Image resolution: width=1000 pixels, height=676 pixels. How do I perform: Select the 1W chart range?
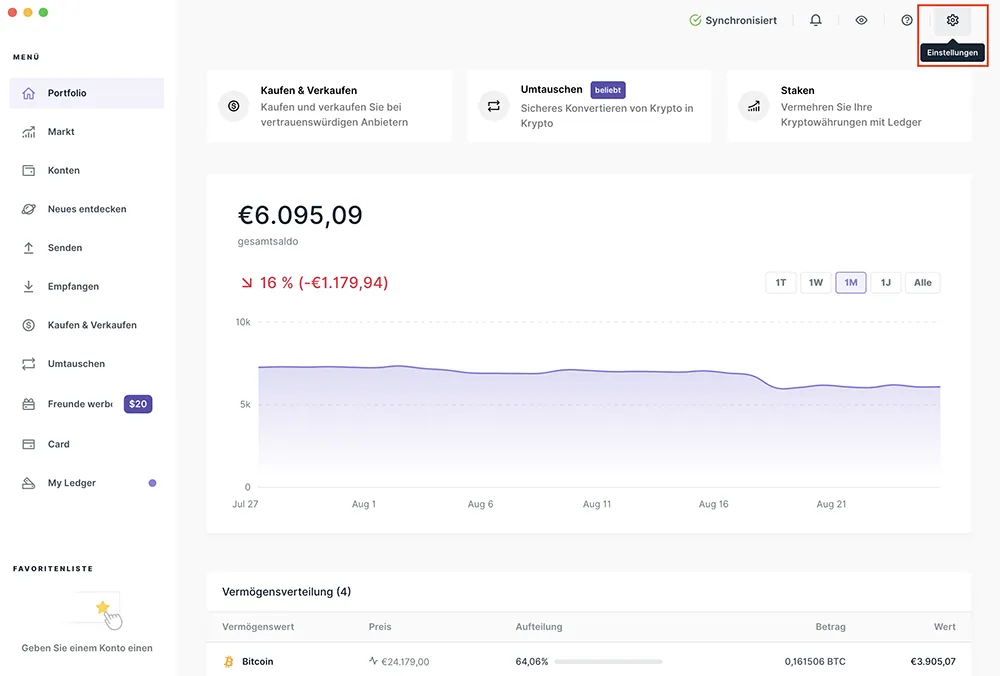(816, 283)
